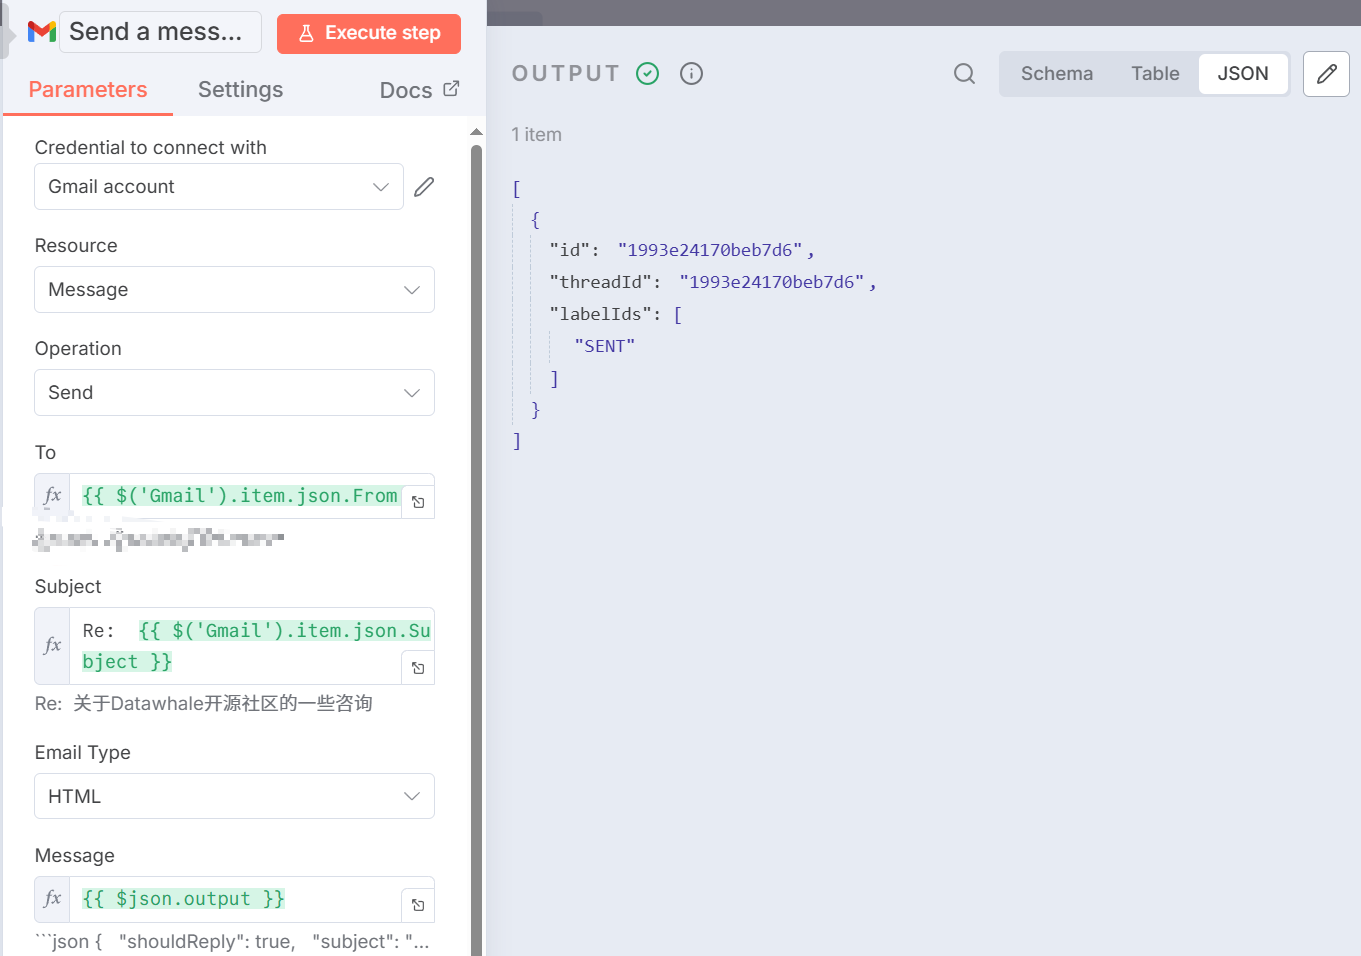1361x956 pixels.
Task: Click the node name field Send a mess...
Action: 160,32
